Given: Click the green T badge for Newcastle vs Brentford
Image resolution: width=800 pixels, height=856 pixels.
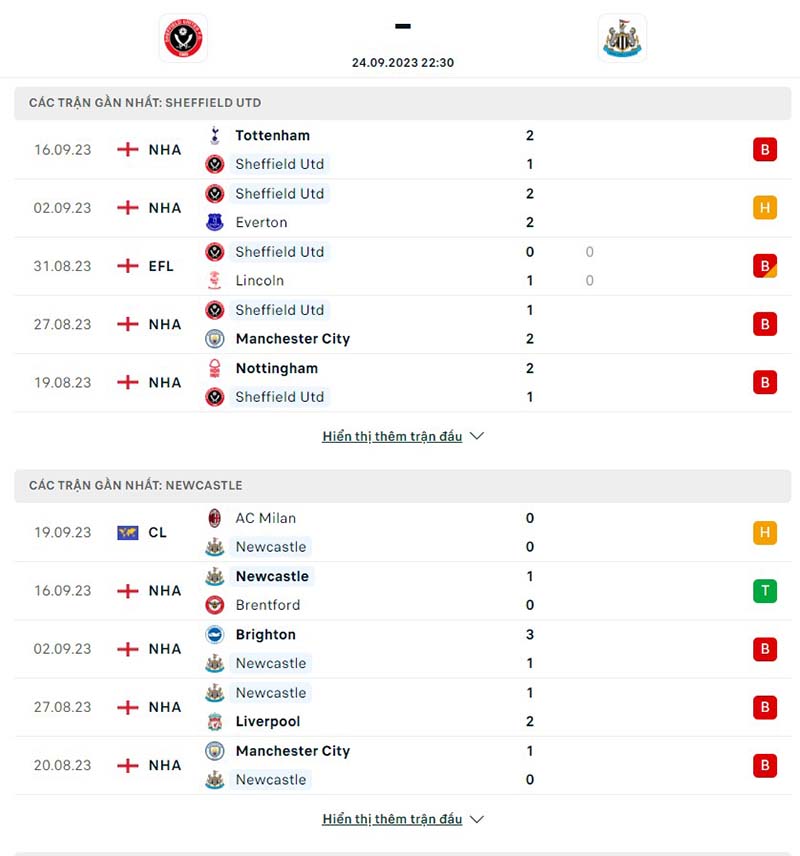Looking at the screenshot, I should click(x=765, y=591).
